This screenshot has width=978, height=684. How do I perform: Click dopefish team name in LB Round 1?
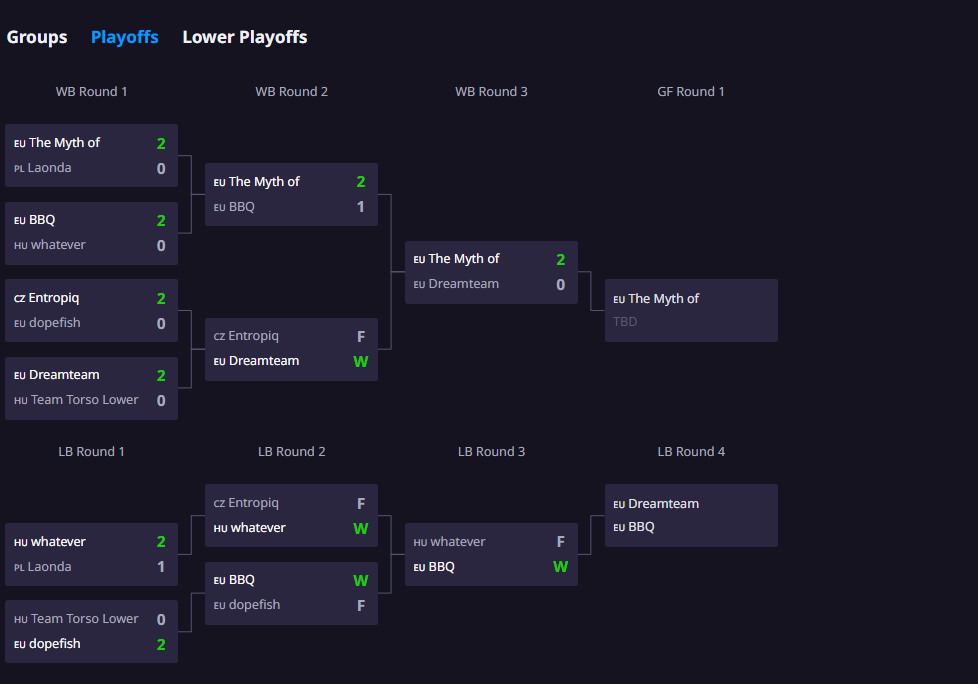coord(55,644)
